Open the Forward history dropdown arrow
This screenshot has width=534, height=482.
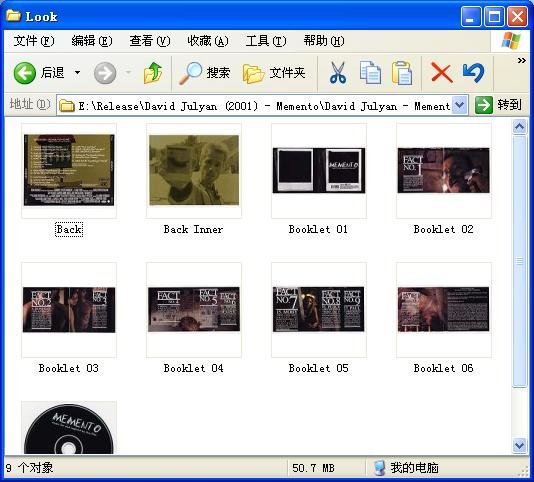coord(128,73)
